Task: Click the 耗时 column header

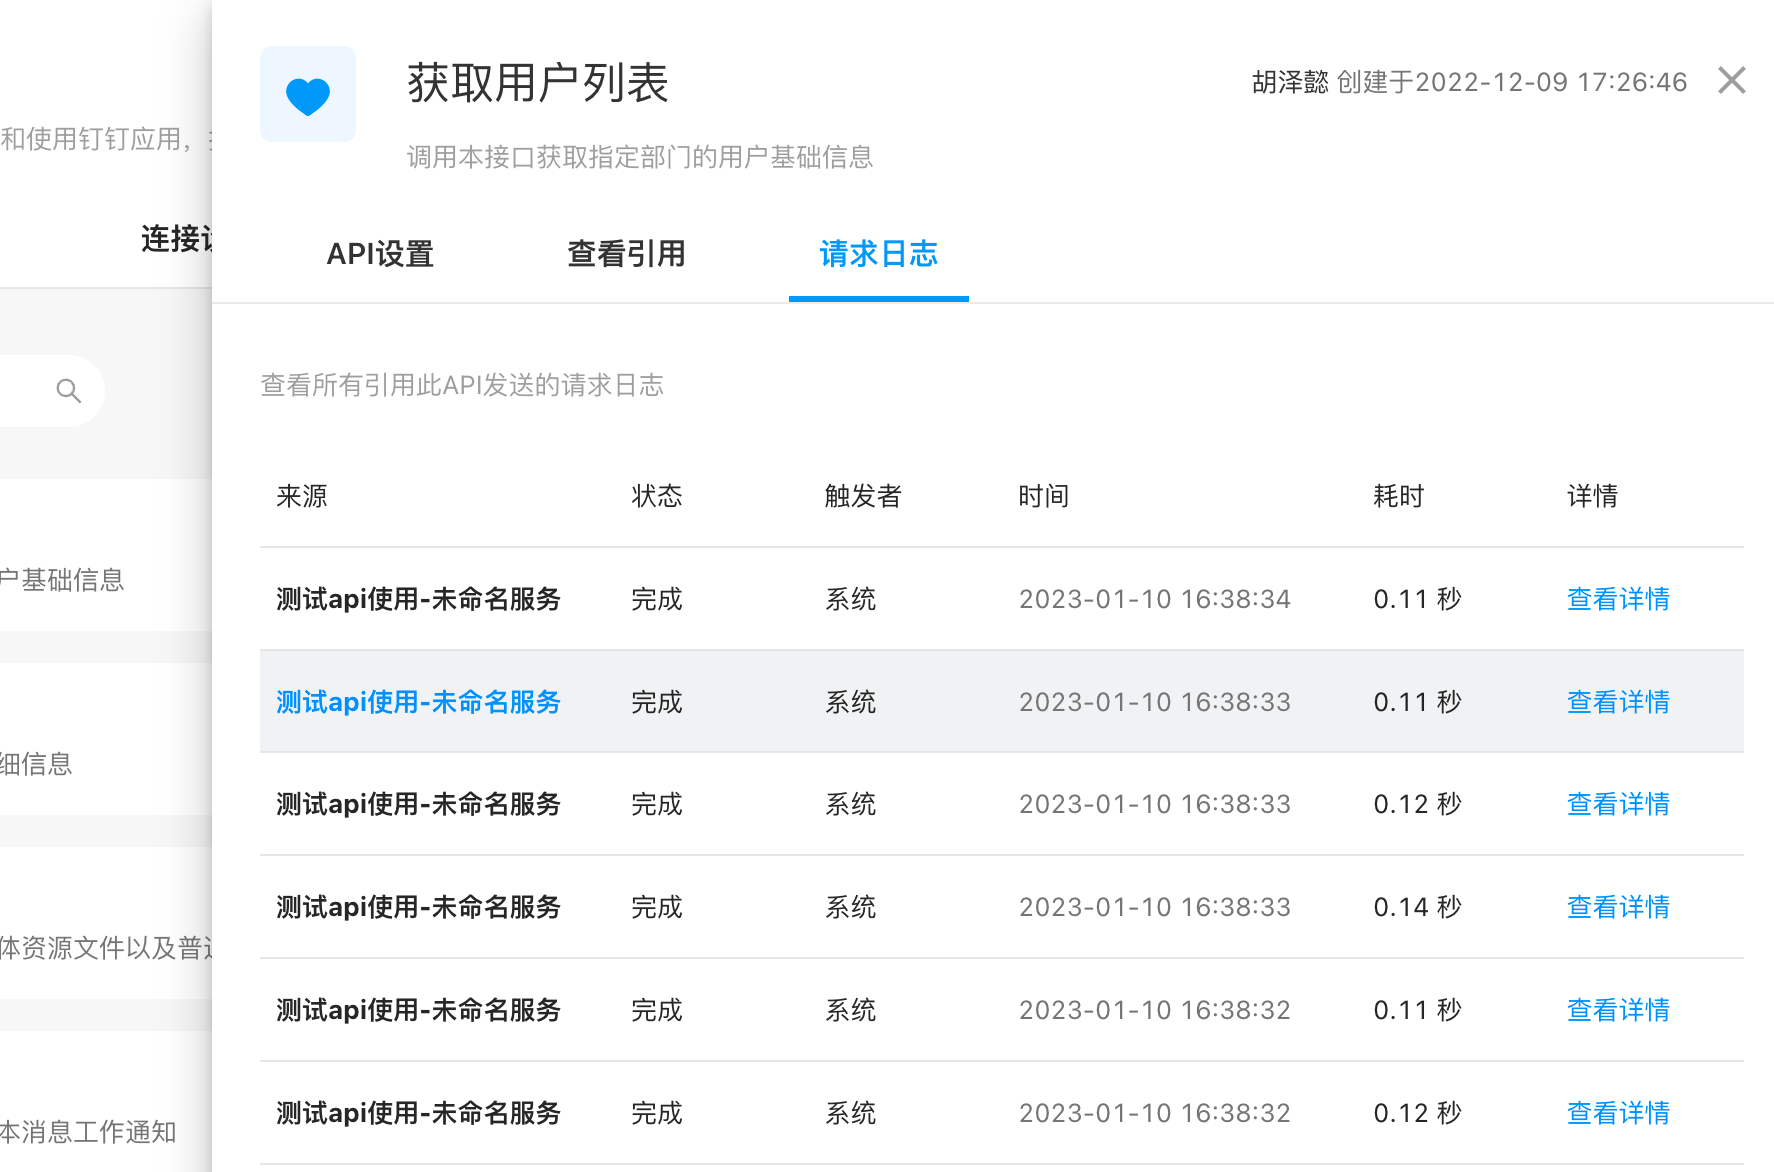Action: tap(1397, 496)
